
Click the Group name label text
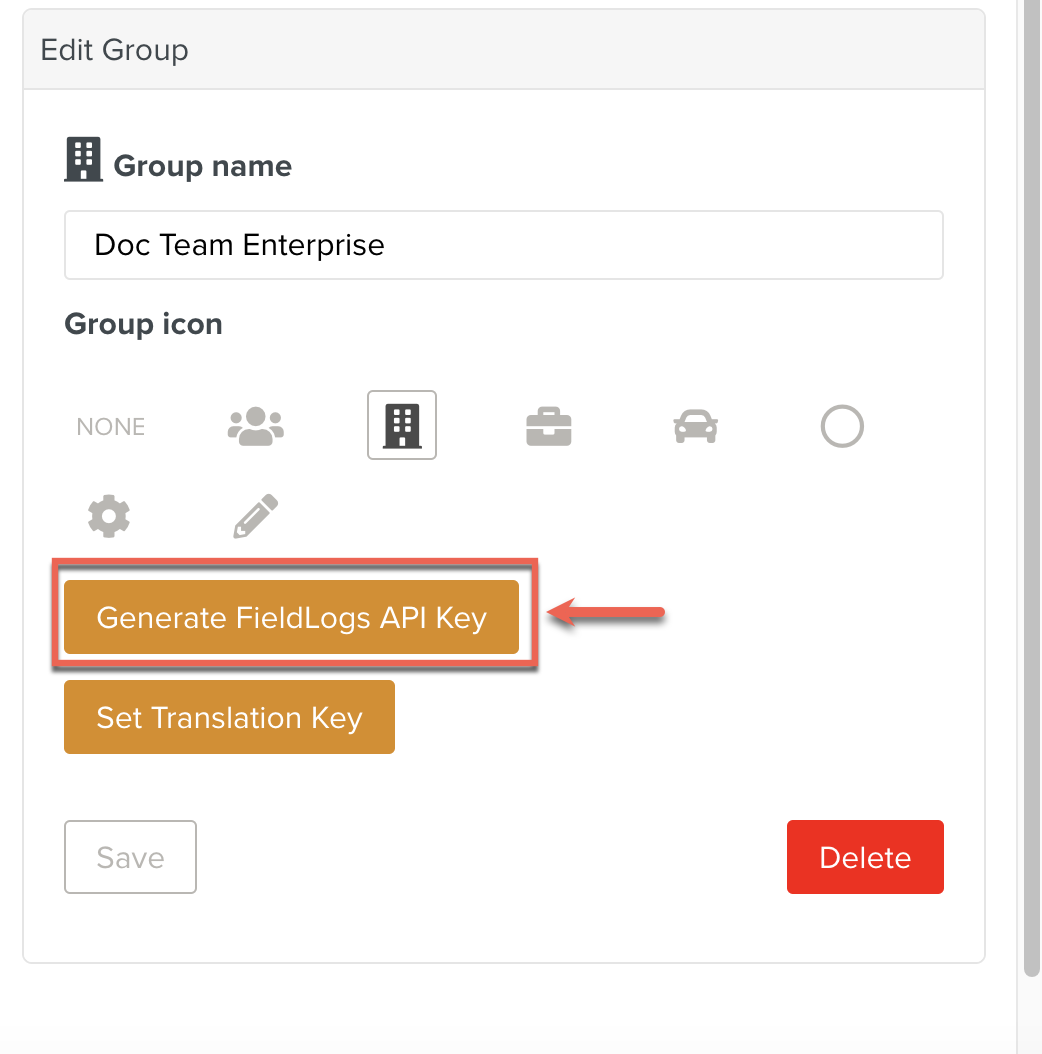[x=202, y=166]
